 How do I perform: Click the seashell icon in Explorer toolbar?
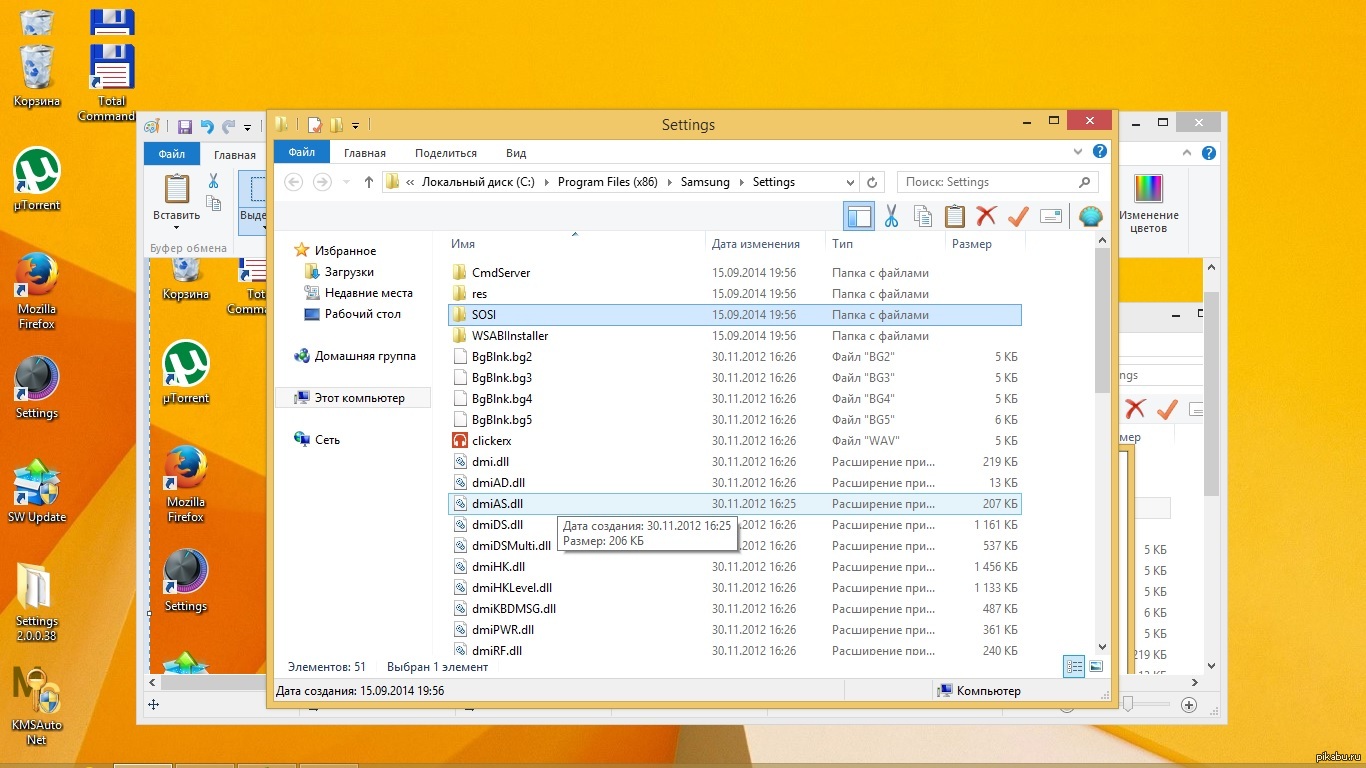click(1090, 216)
